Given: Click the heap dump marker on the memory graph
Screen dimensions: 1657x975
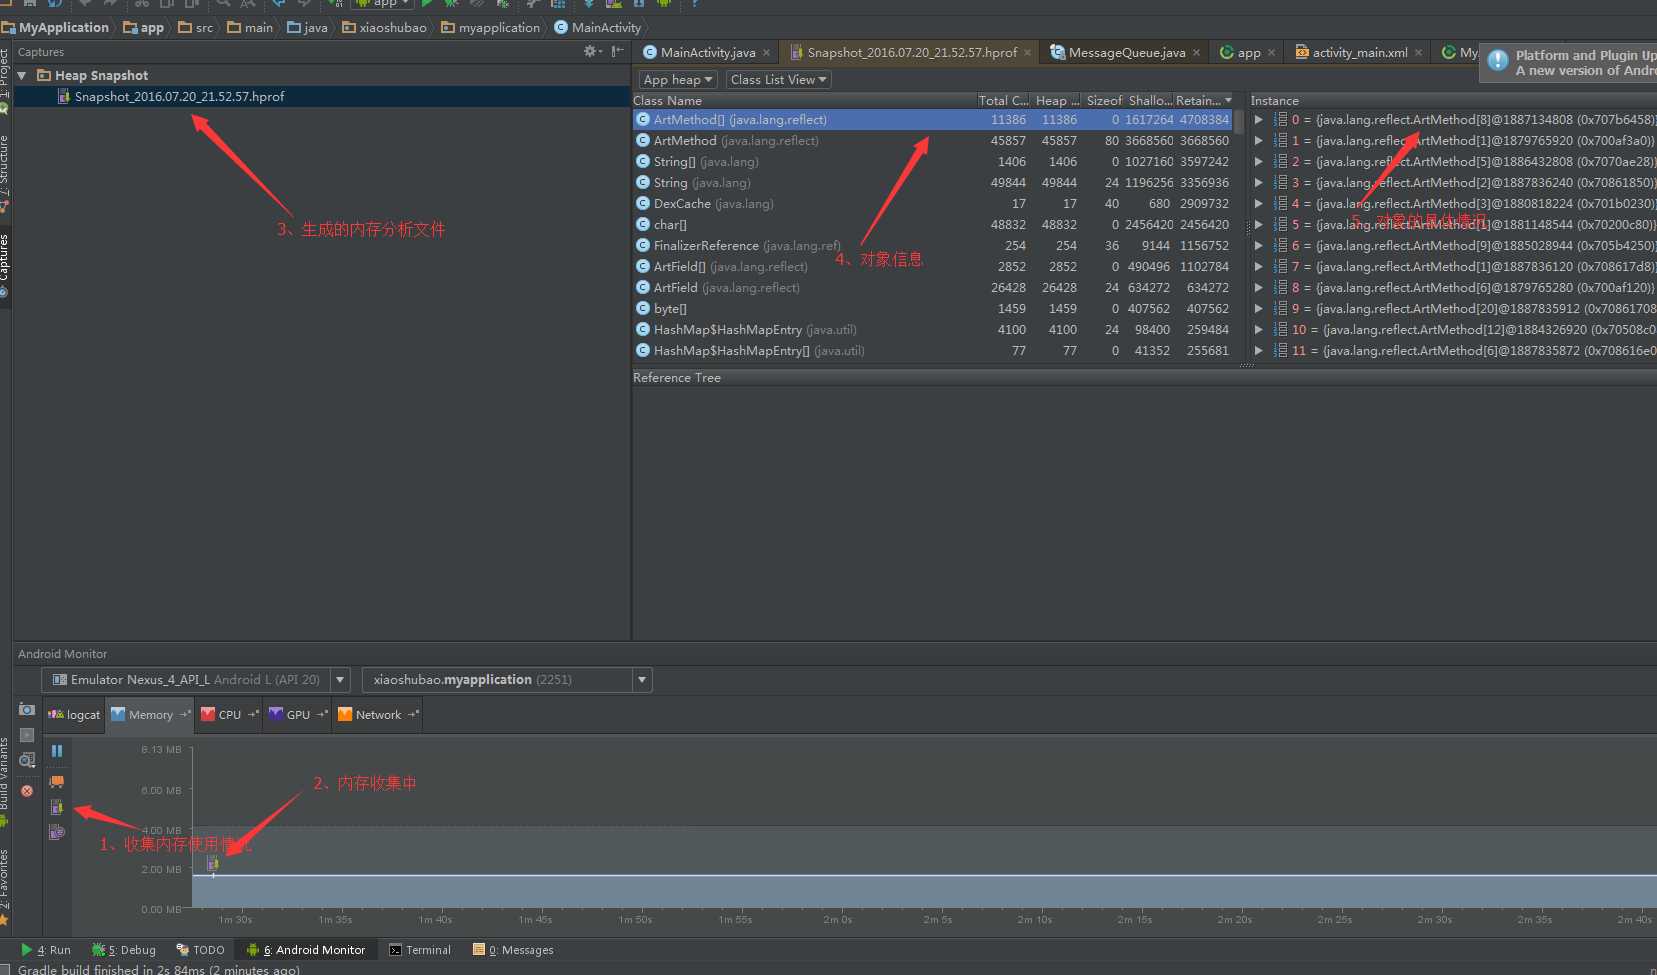Looking at the screenshot, I should click(x=212, y=863).
